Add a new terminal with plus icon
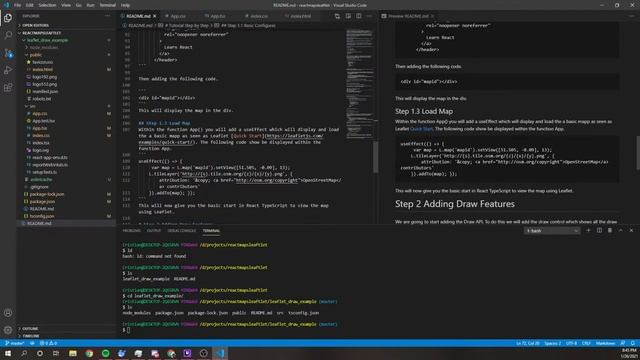Viewport: 640px width, 360px height. pos(588,231)
